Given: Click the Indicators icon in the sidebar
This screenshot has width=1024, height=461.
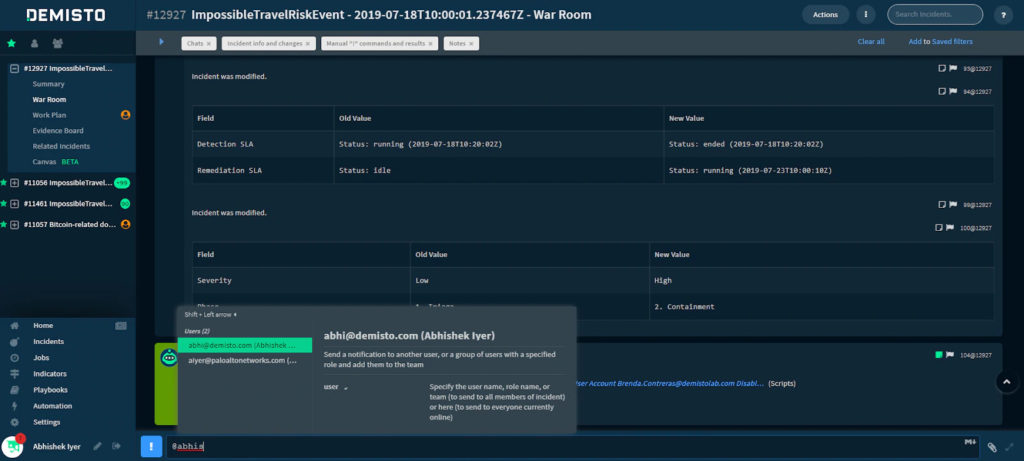Looking at the screenshot, I should coord(14,374).
